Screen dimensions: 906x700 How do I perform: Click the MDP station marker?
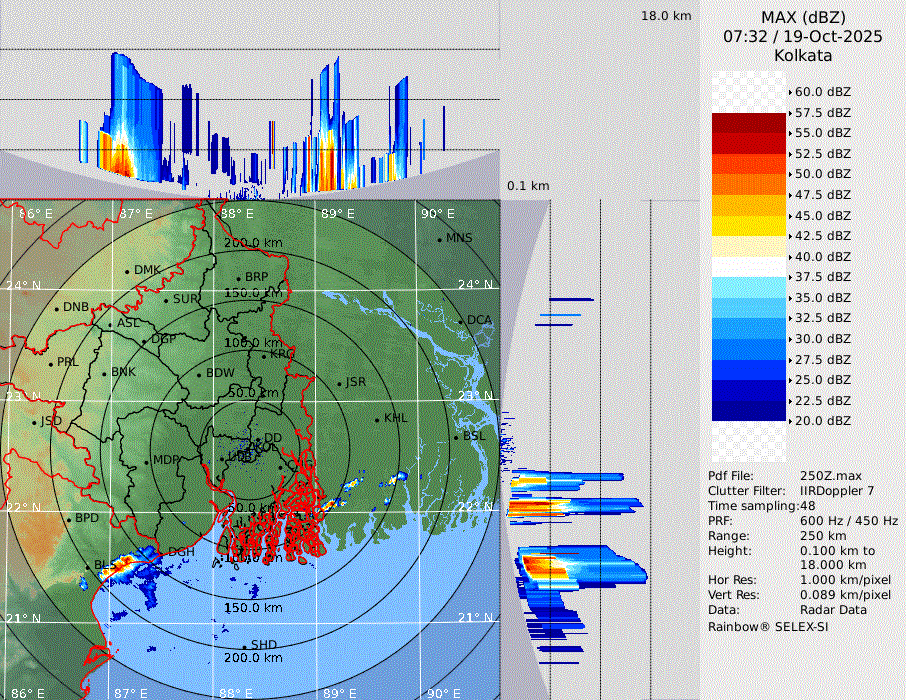point(146,461)
